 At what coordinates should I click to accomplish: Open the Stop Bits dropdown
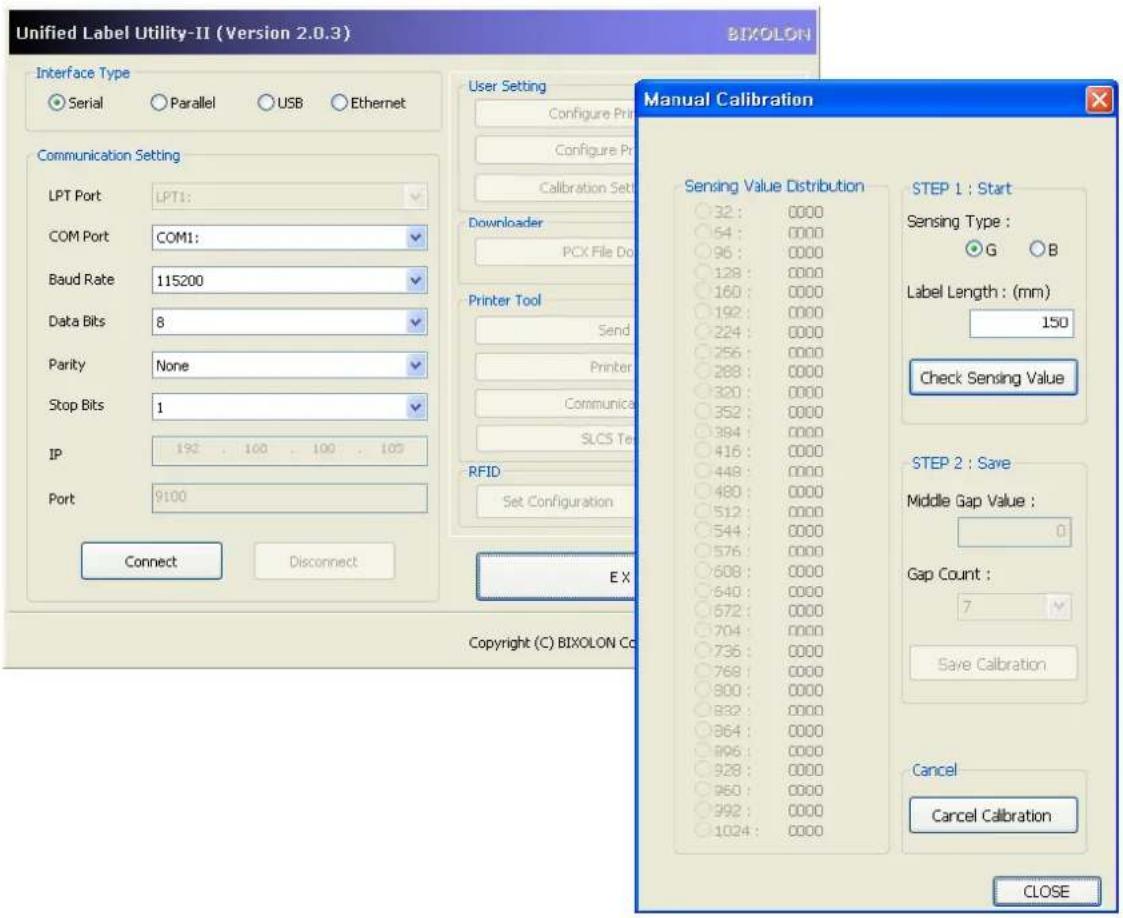(415, 407)
